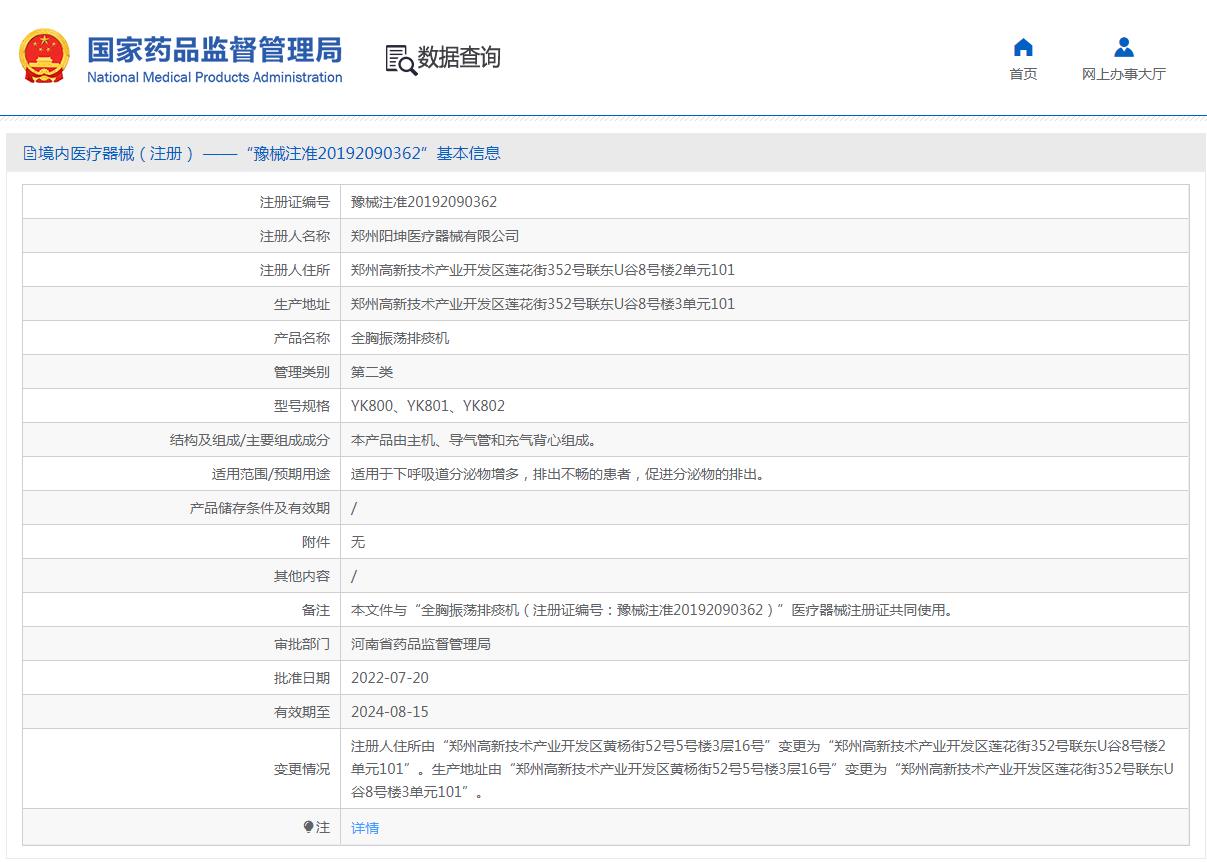The width and height of the screenshot is (1207, 862).
Task: Select registrant name 郑州阳坤医疗器械有限公司
Action: (435, 236)
